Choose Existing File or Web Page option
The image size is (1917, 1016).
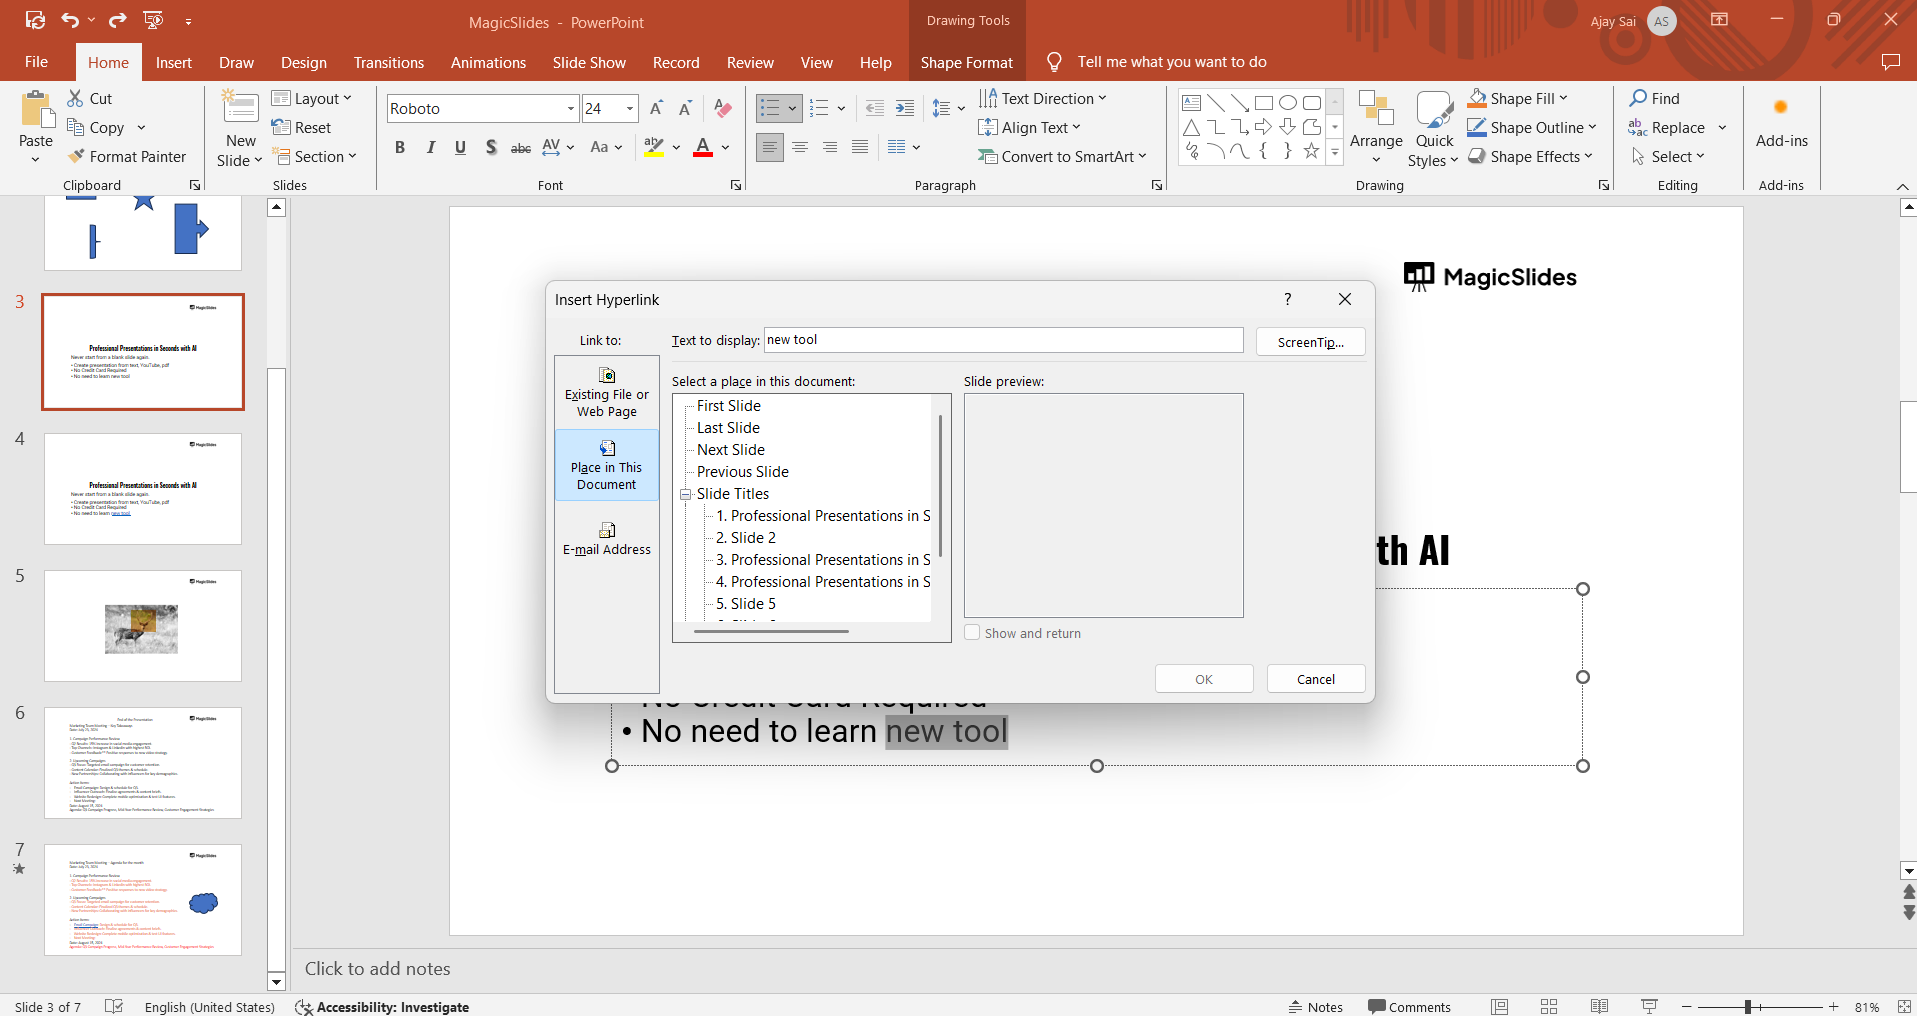click(x=606, y=392)
